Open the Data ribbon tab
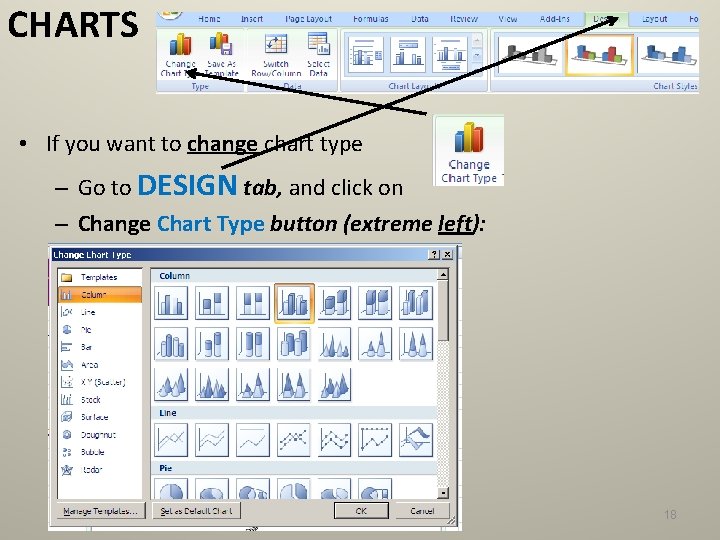 (420, 19)
